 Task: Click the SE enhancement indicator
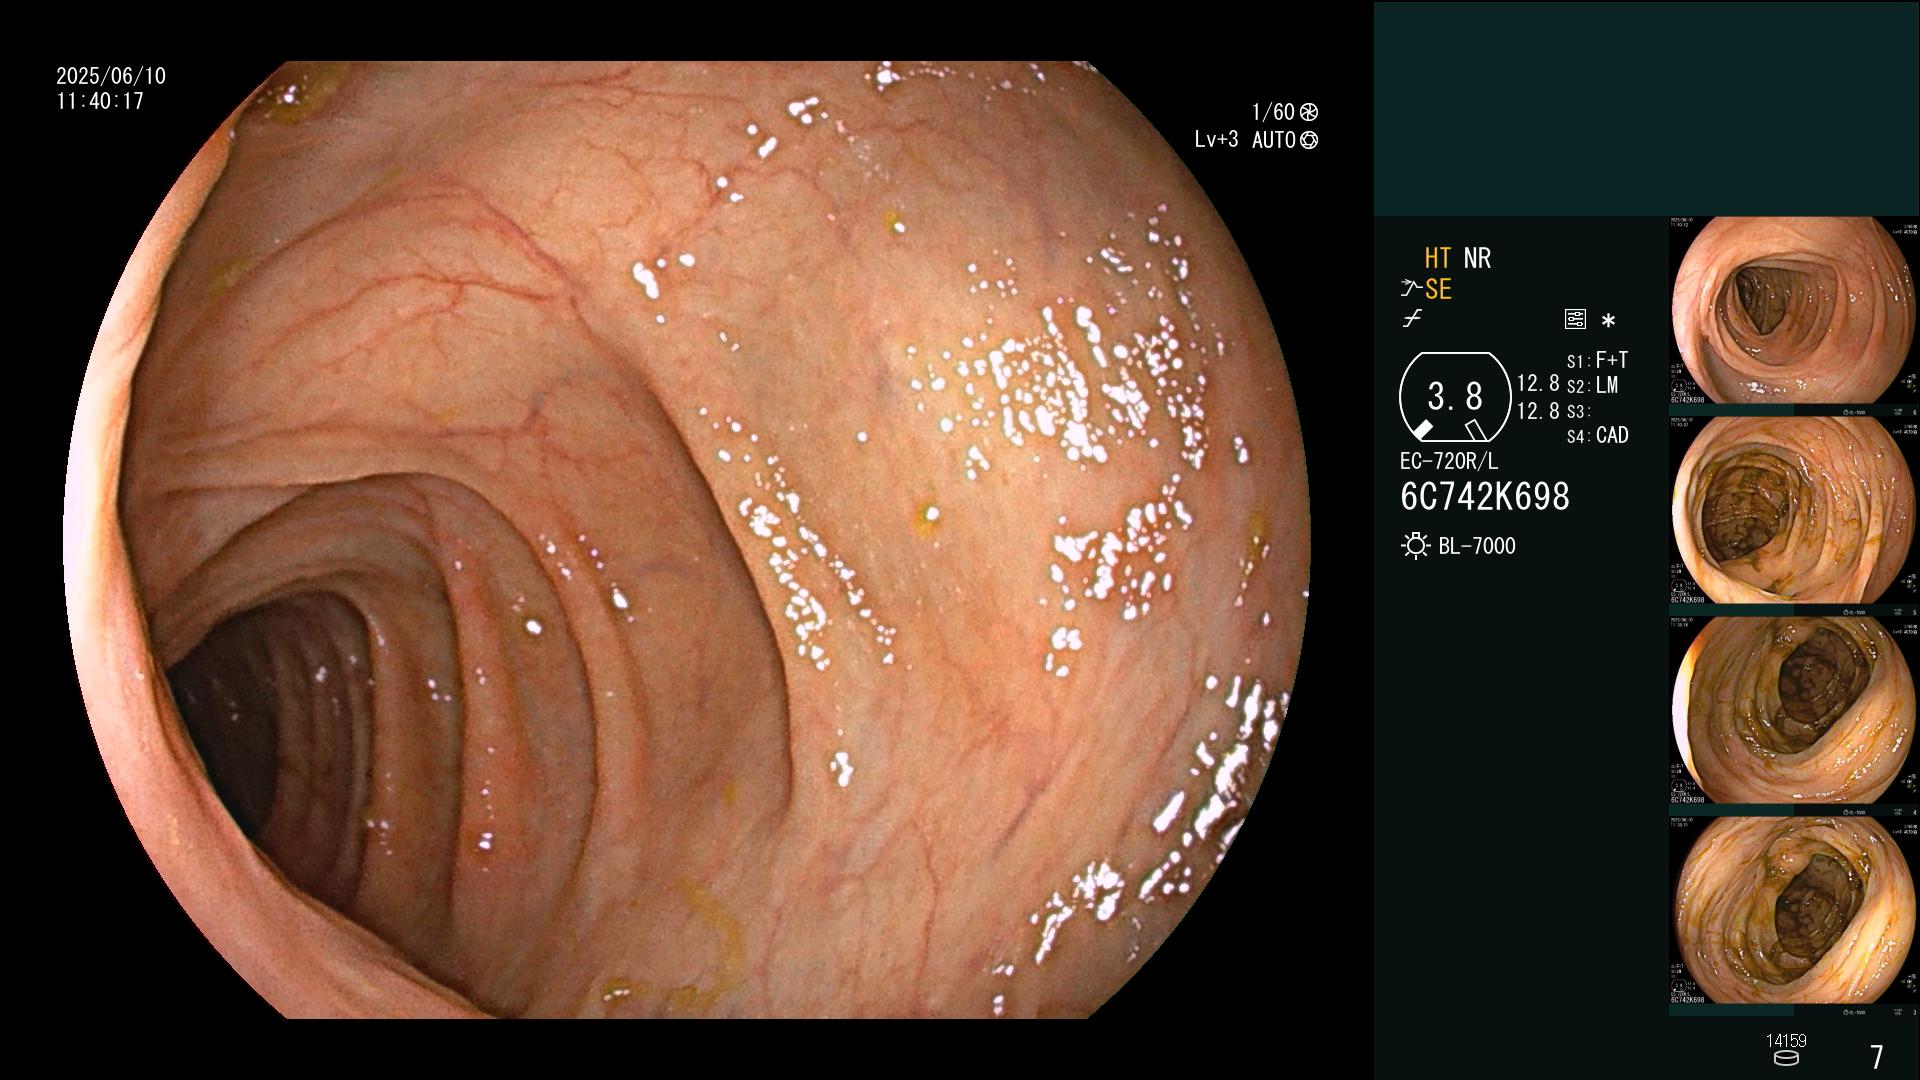coord(1438,289)
